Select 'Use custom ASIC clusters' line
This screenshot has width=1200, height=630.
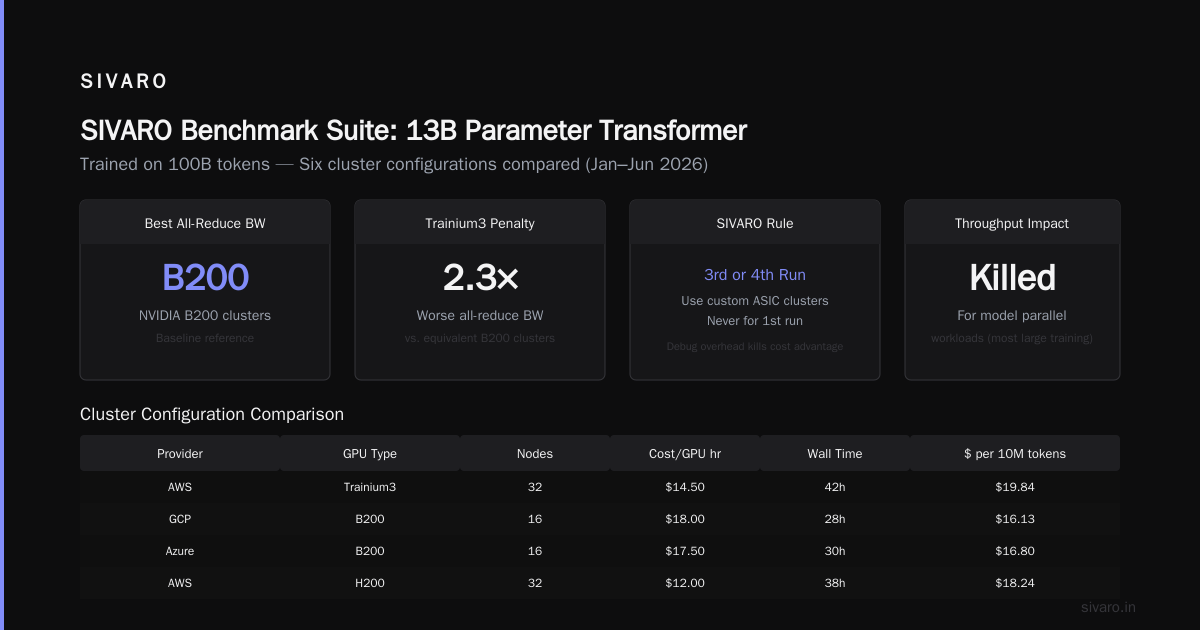(755, 300)
